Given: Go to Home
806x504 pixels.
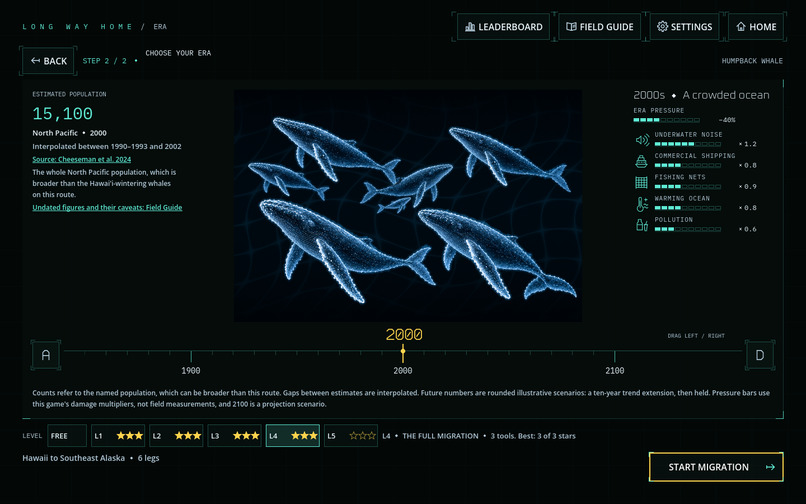Looking at the screenshot, I should pos(756,27).
